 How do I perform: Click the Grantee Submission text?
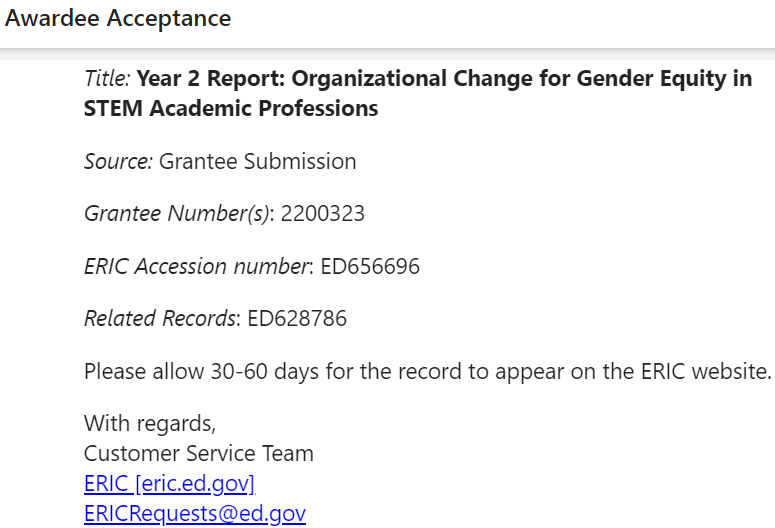click(258, 161)
